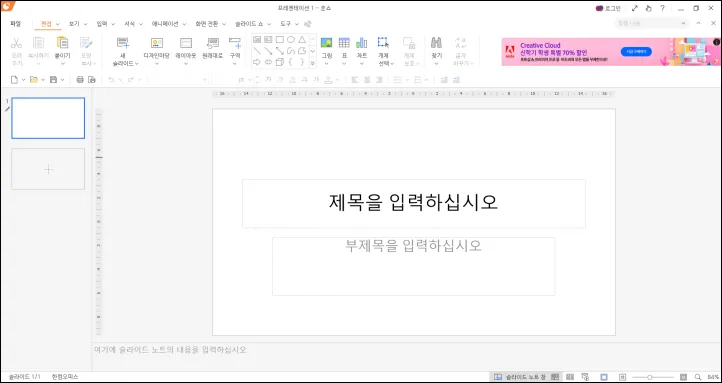Click the full screen arrows icon in title bar

635,8
